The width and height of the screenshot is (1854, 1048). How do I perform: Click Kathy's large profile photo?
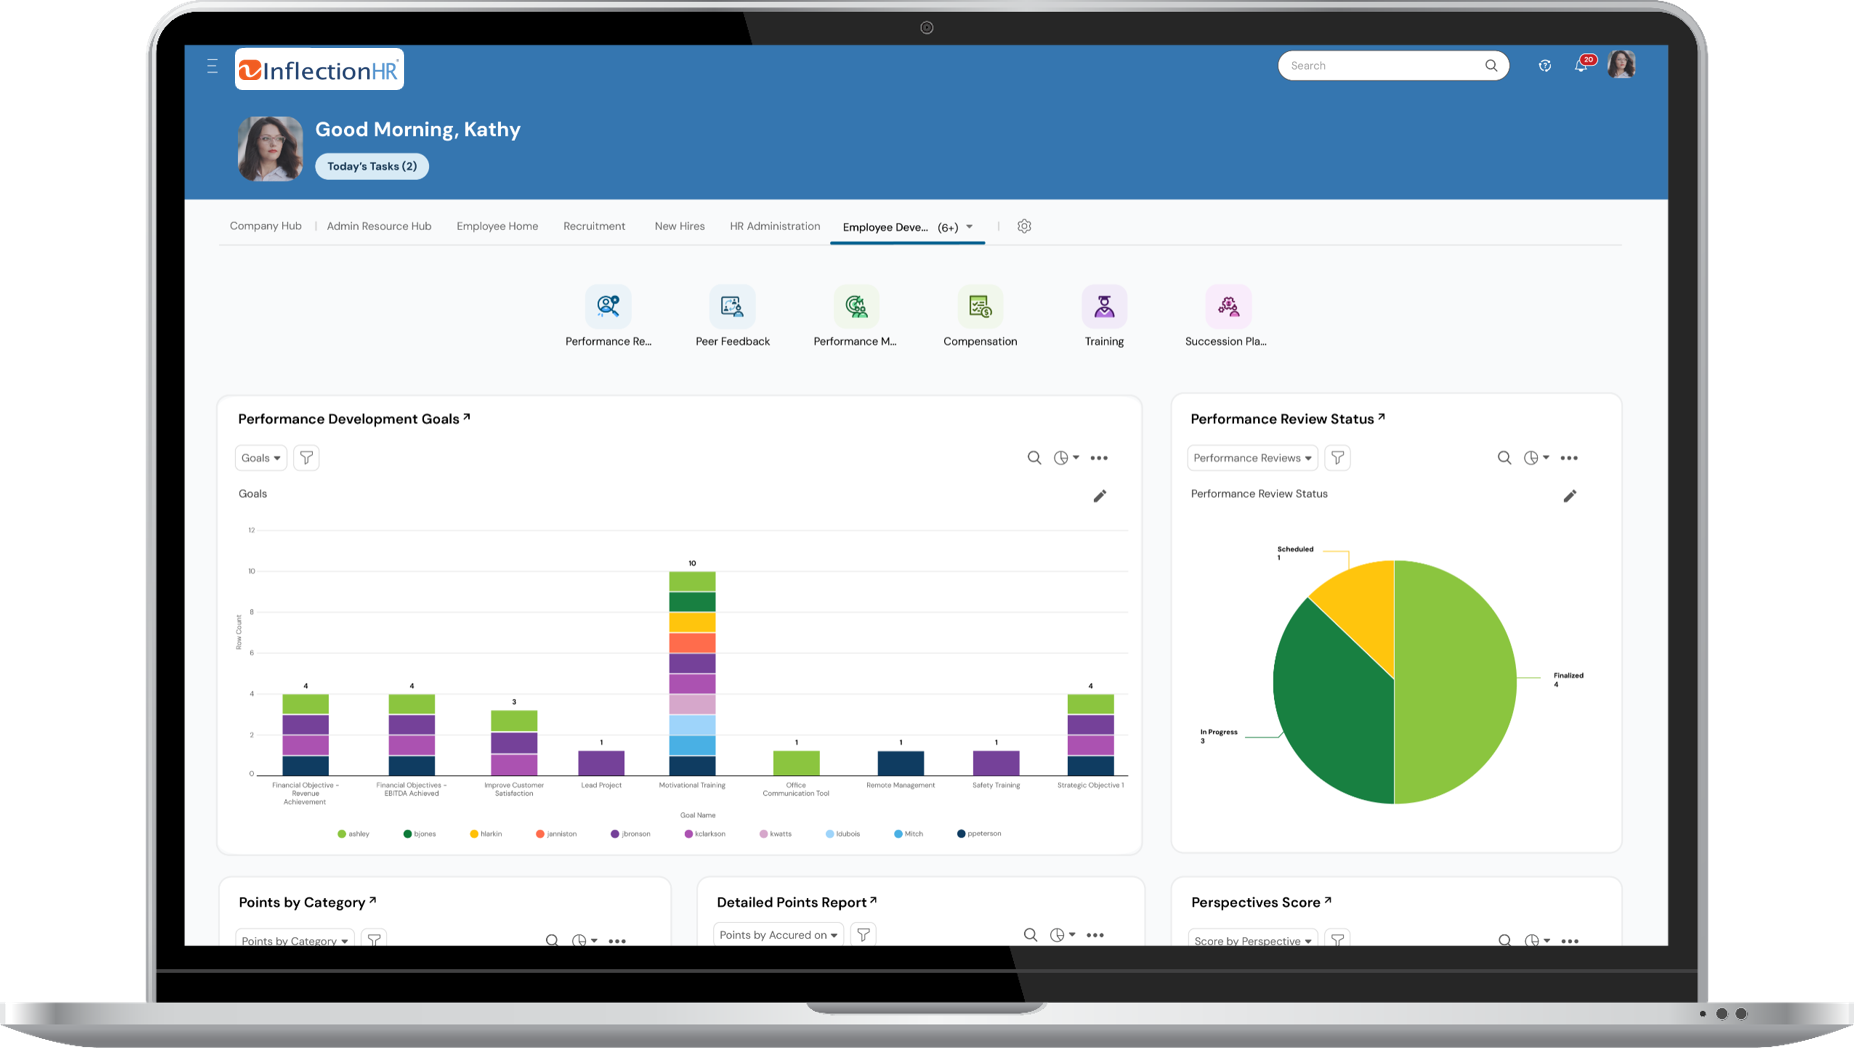click(270, 148)
